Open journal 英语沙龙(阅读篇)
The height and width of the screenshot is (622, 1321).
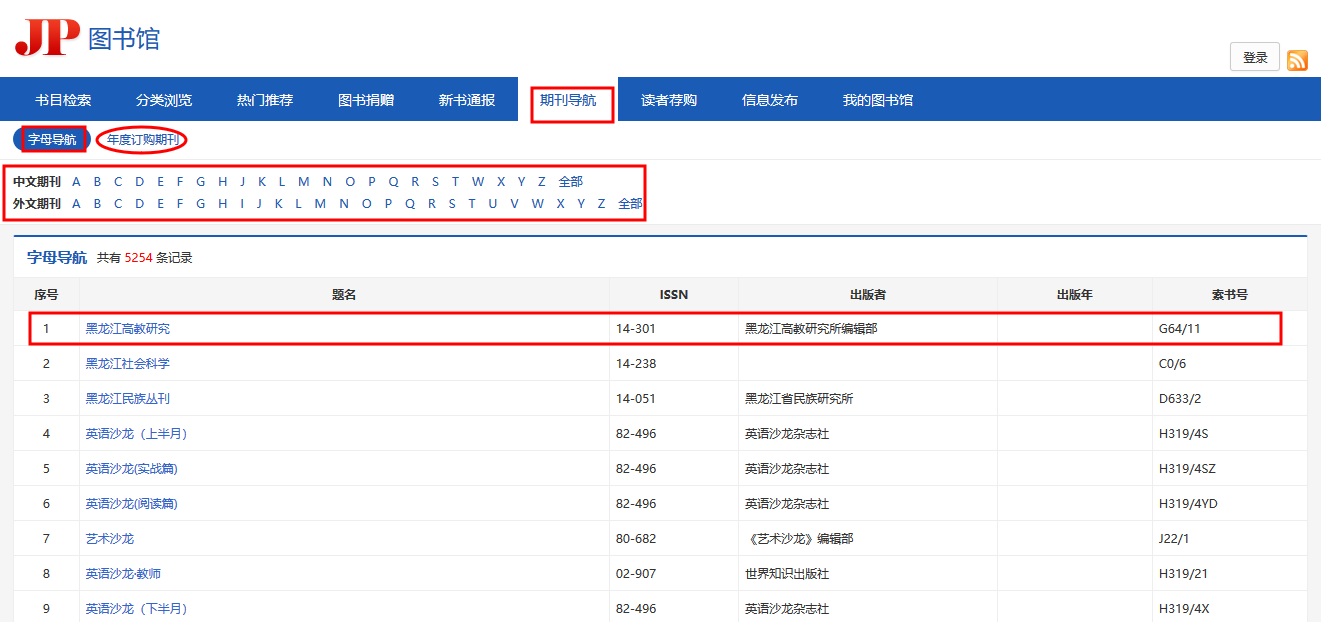point(132,504)
